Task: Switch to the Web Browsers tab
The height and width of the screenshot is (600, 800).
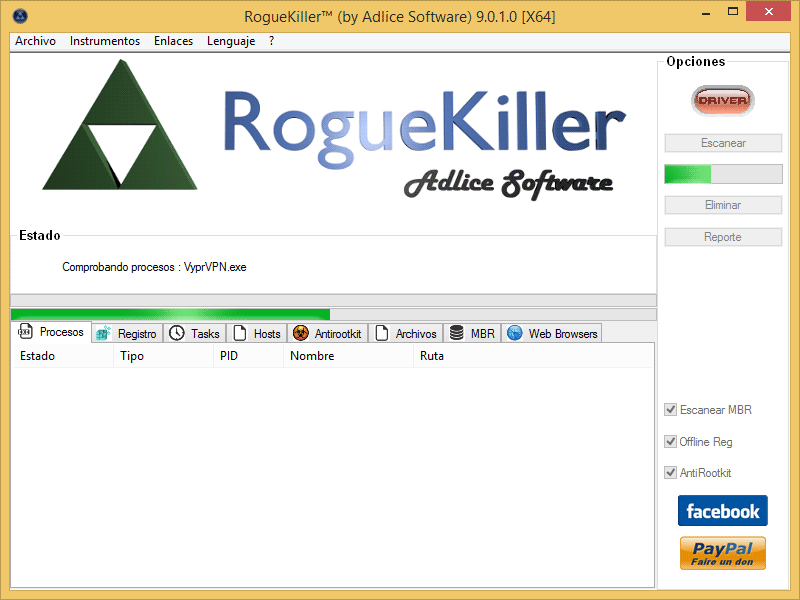Action: [552, 334]
